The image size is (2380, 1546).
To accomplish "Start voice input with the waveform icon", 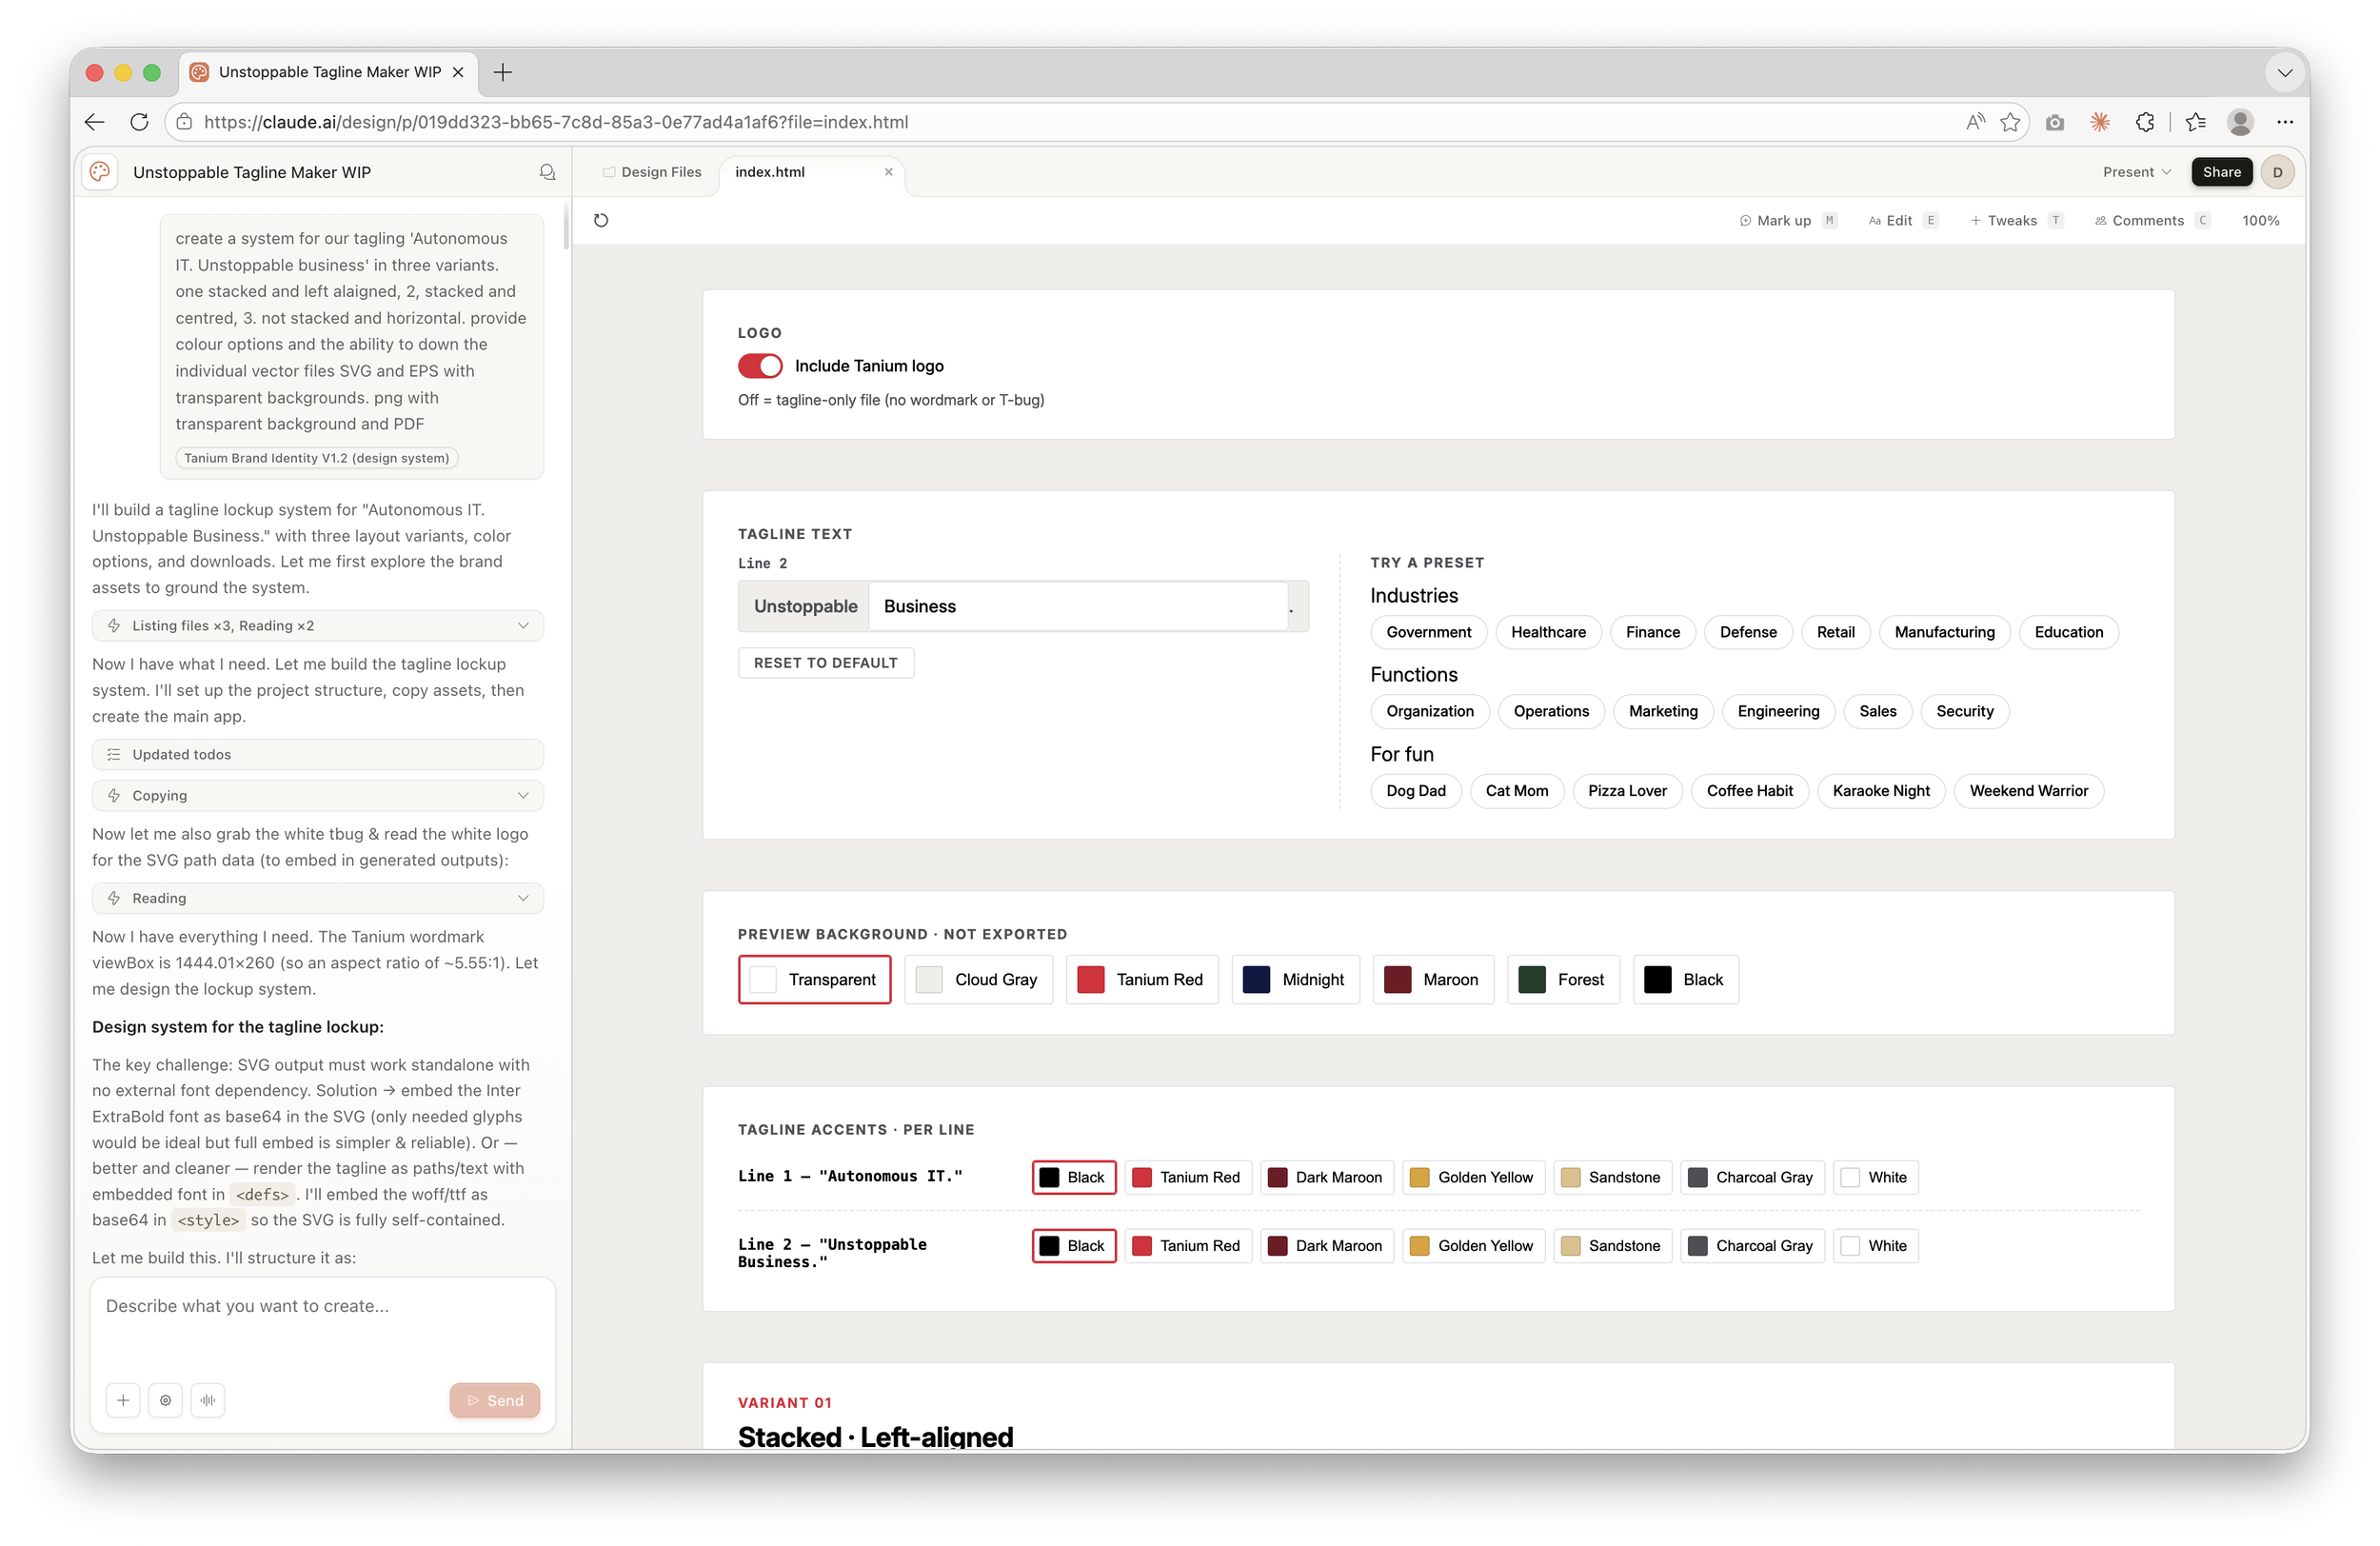I will [208, 1400].
